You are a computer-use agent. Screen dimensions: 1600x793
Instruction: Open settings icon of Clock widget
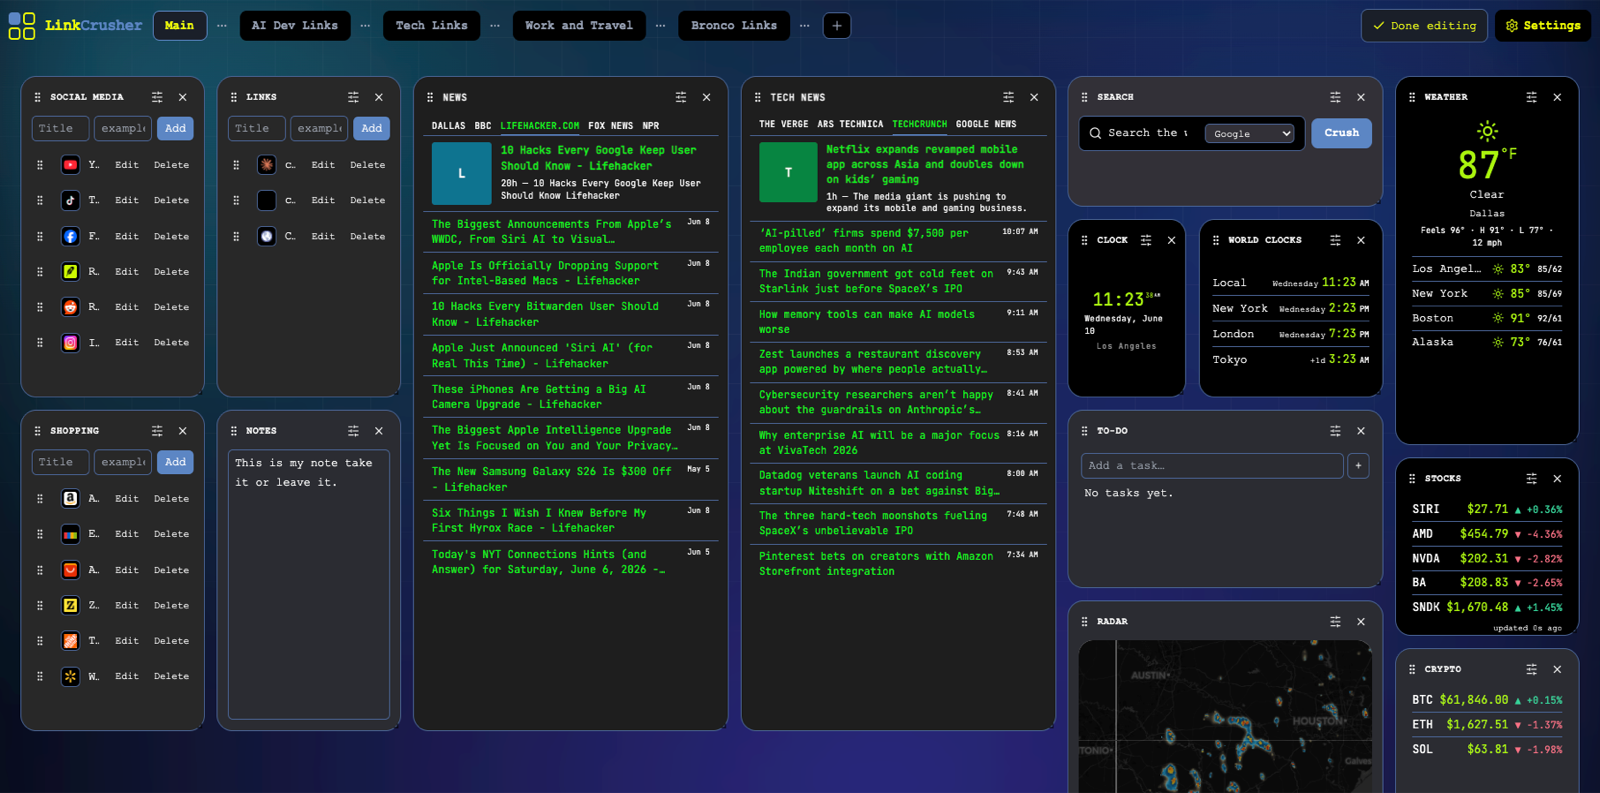tap(1146, 240)
